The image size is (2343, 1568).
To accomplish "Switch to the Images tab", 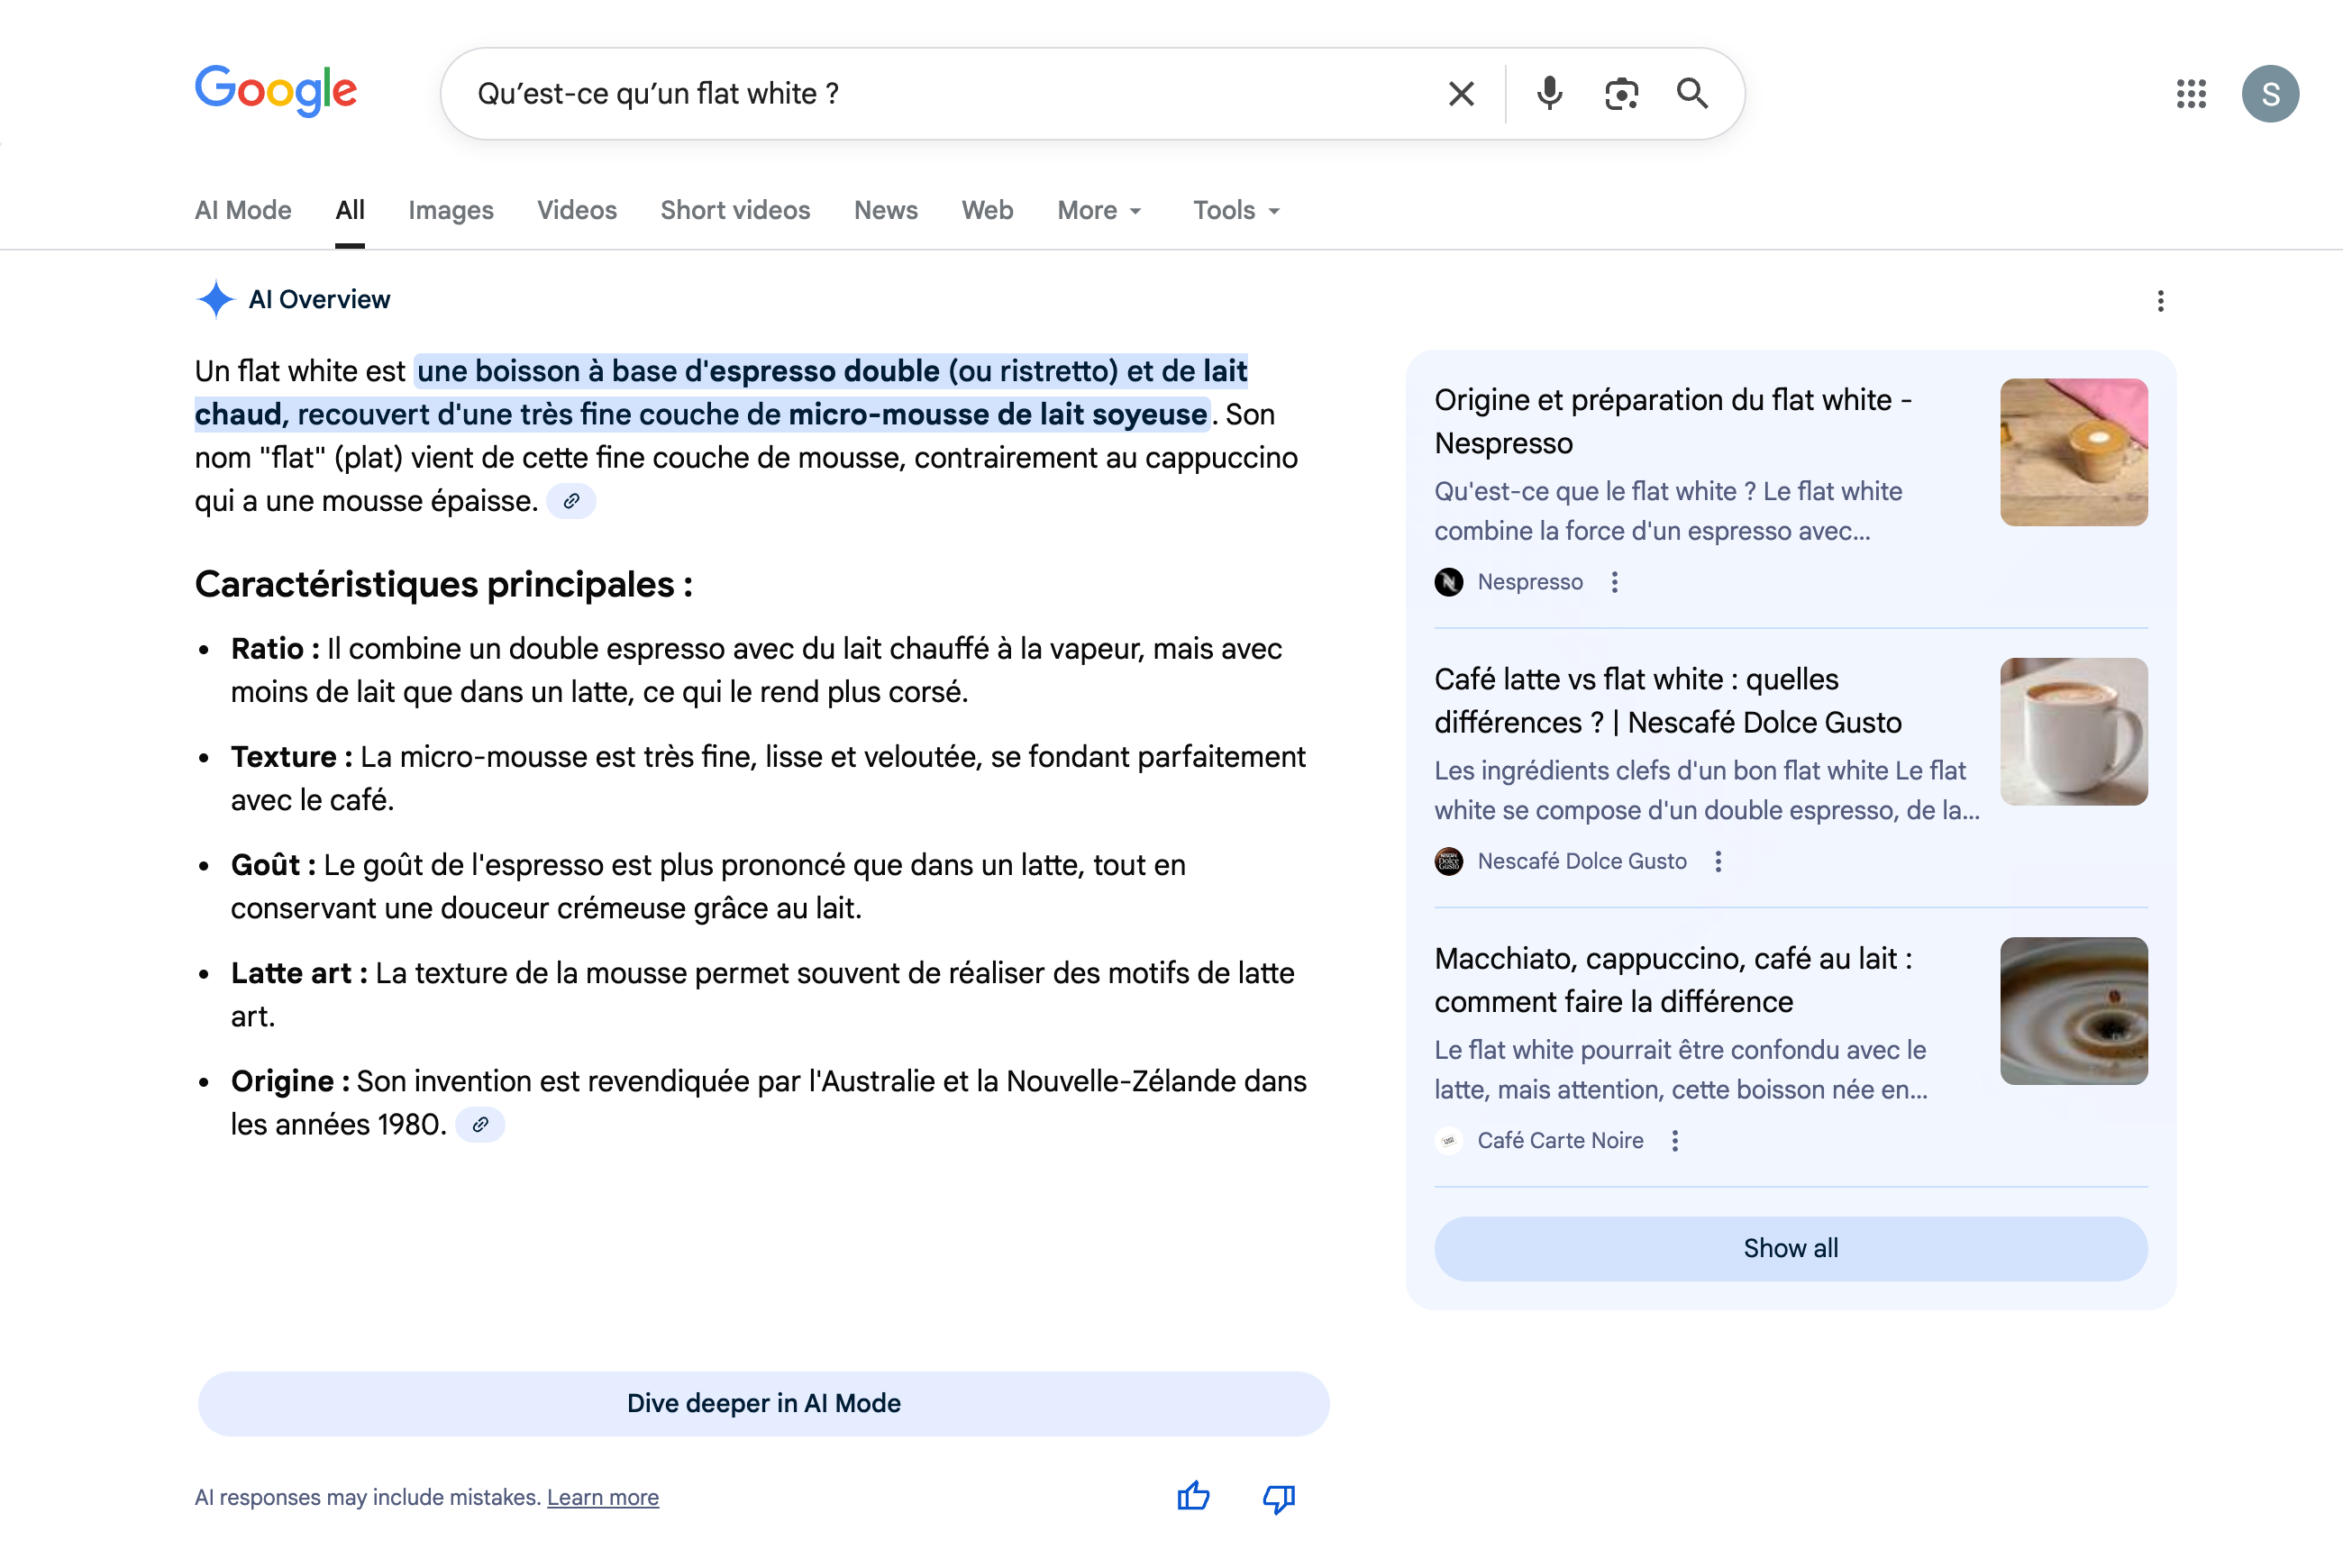I will click(450, 210).
